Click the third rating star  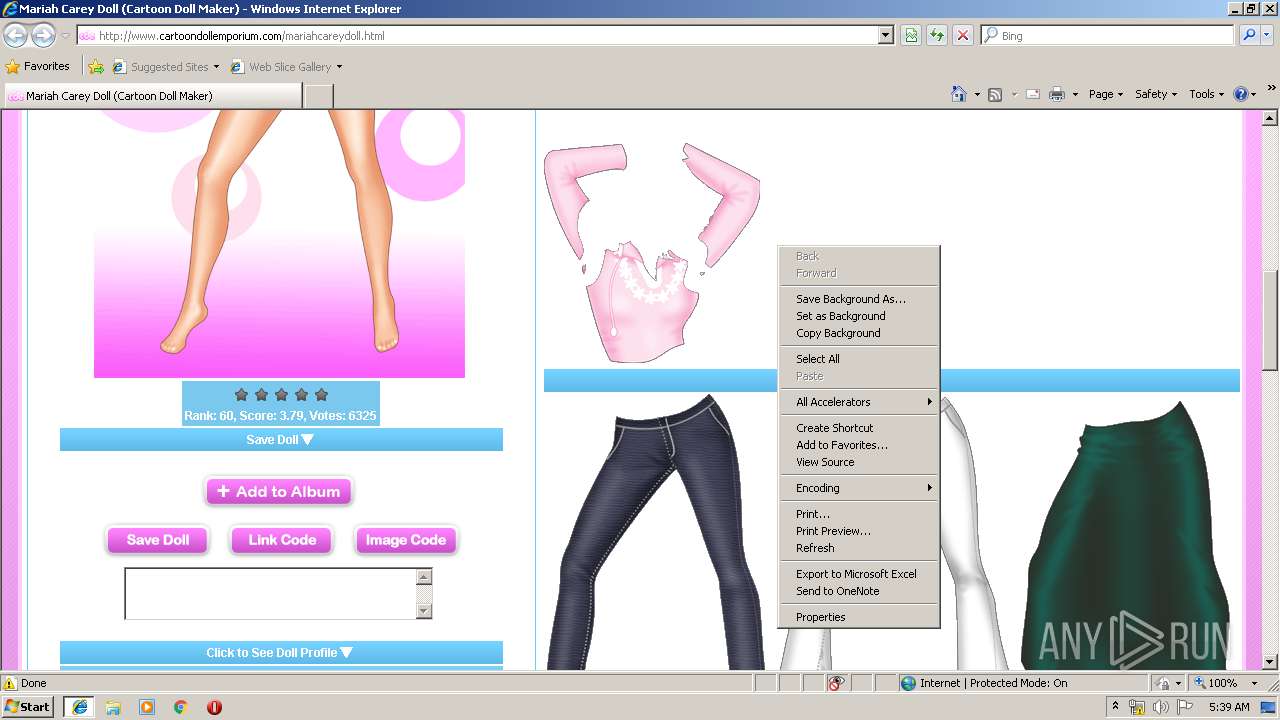[281, 394]
